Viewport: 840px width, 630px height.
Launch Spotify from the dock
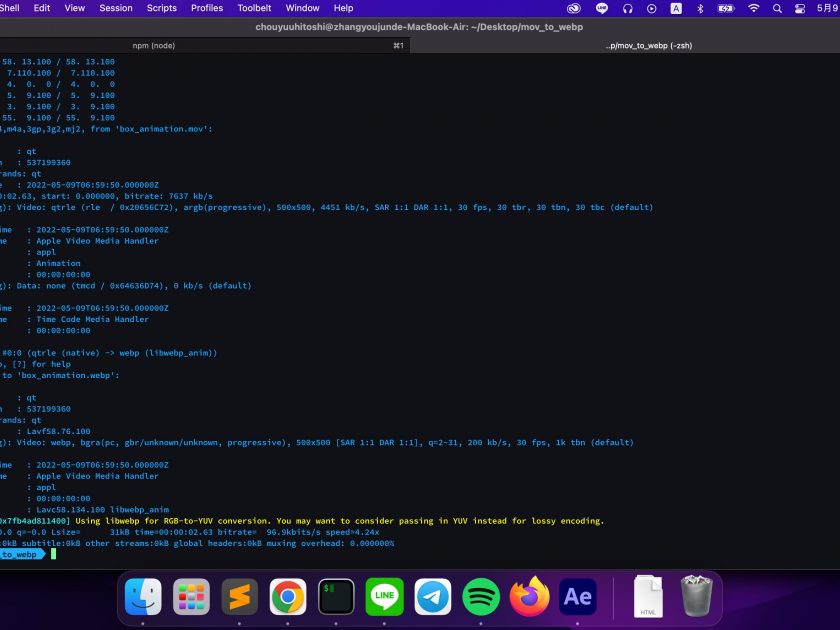click(481, 597)
